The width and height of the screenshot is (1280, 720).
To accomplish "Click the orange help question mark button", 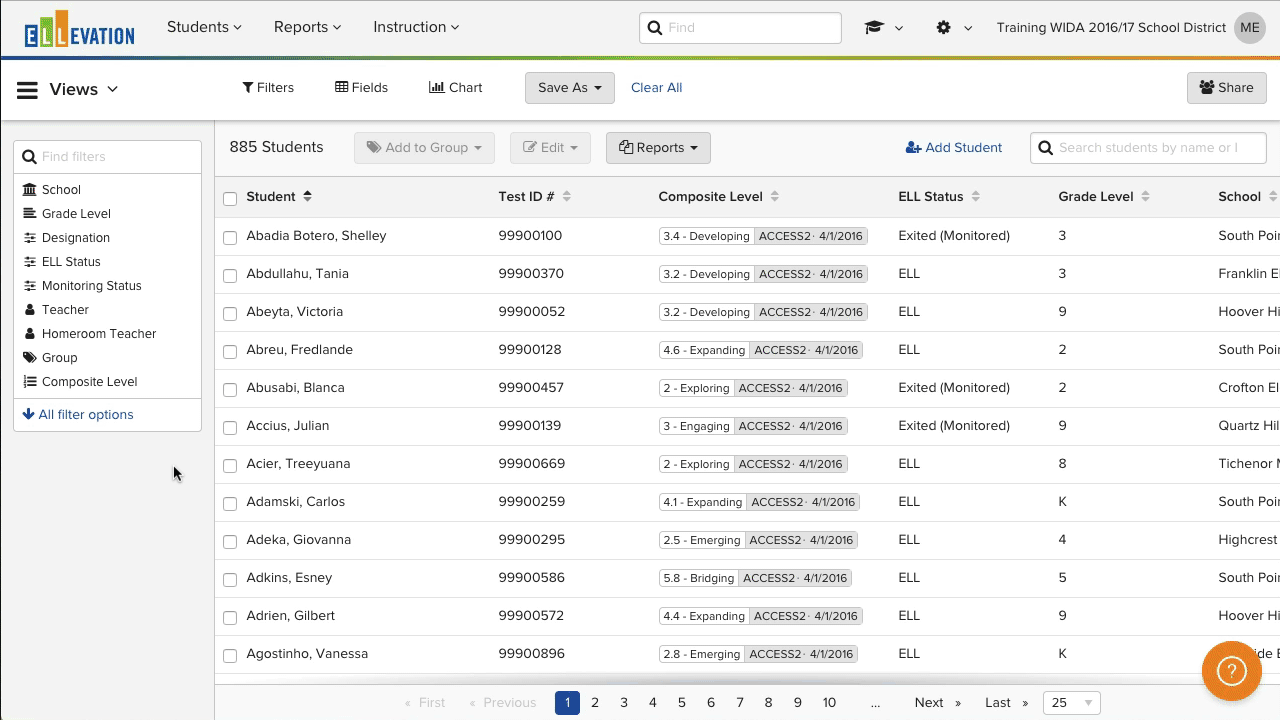I will [x=1231, y=671].
